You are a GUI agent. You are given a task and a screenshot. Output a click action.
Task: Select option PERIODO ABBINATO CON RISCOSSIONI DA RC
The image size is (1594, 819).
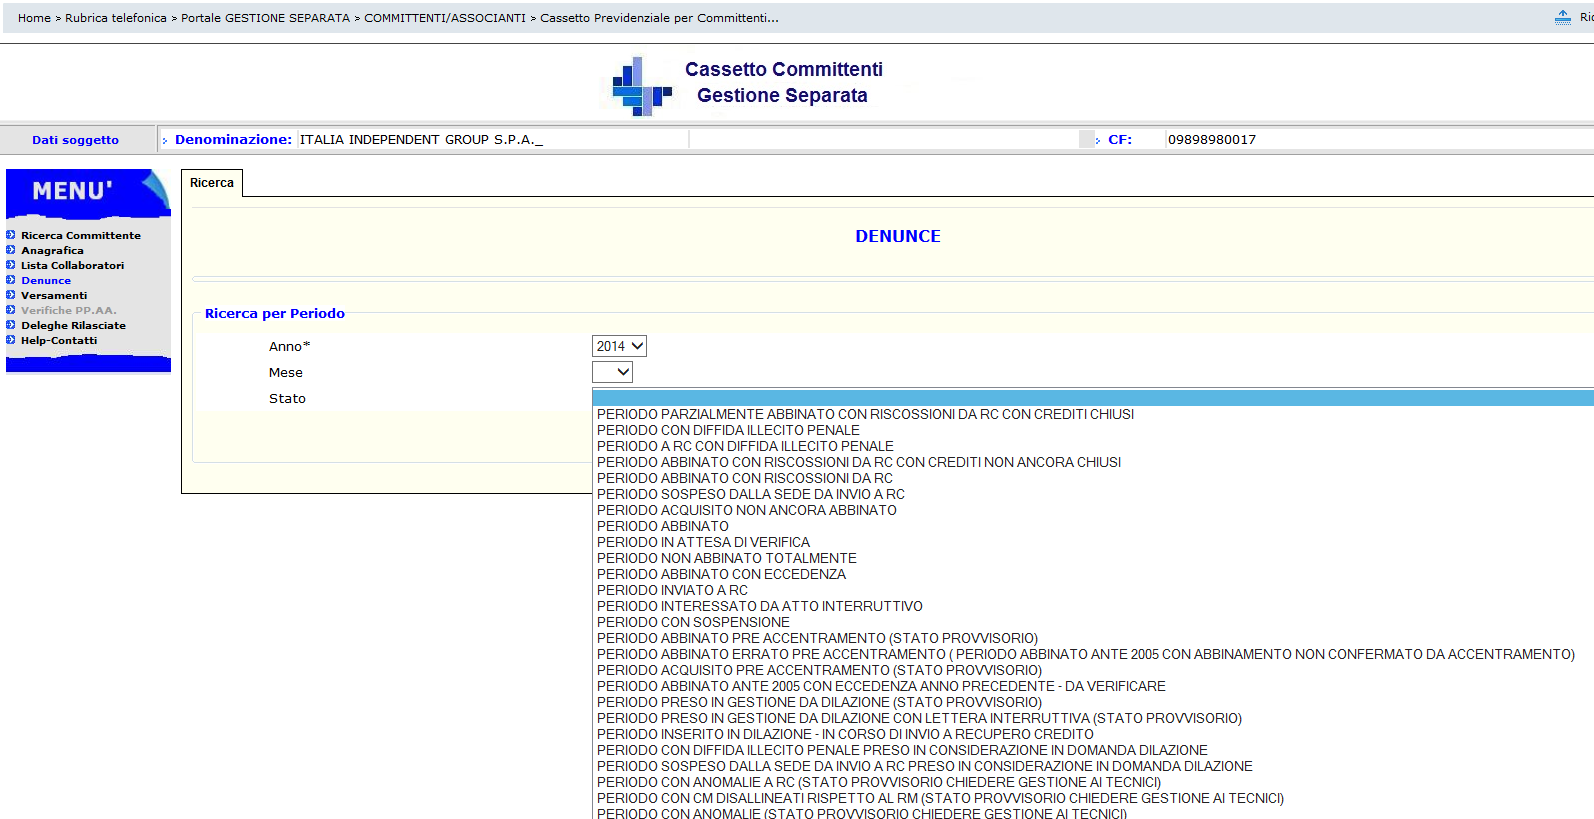1093,478
